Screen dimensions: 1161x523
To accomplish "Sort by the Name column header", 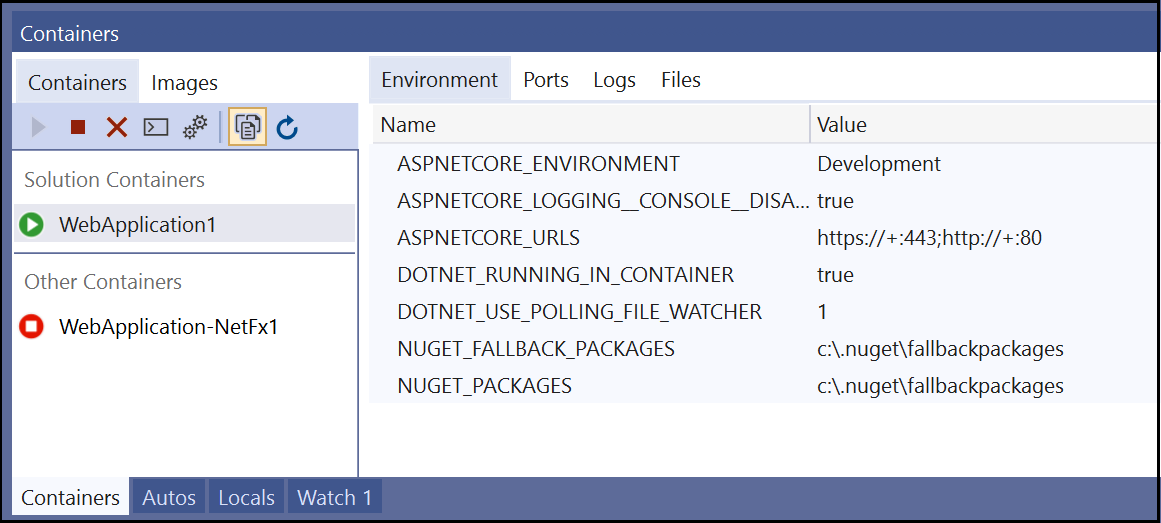I will pyautogui.click(x=590, y=125).
